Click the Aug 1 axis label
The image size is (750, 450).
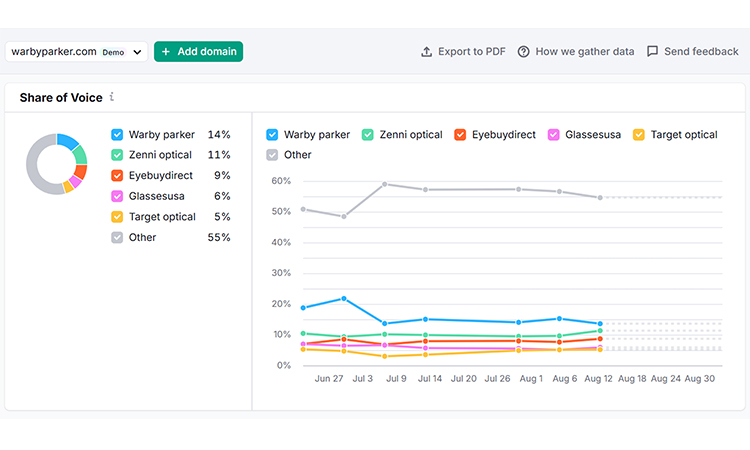pos(531,379)
